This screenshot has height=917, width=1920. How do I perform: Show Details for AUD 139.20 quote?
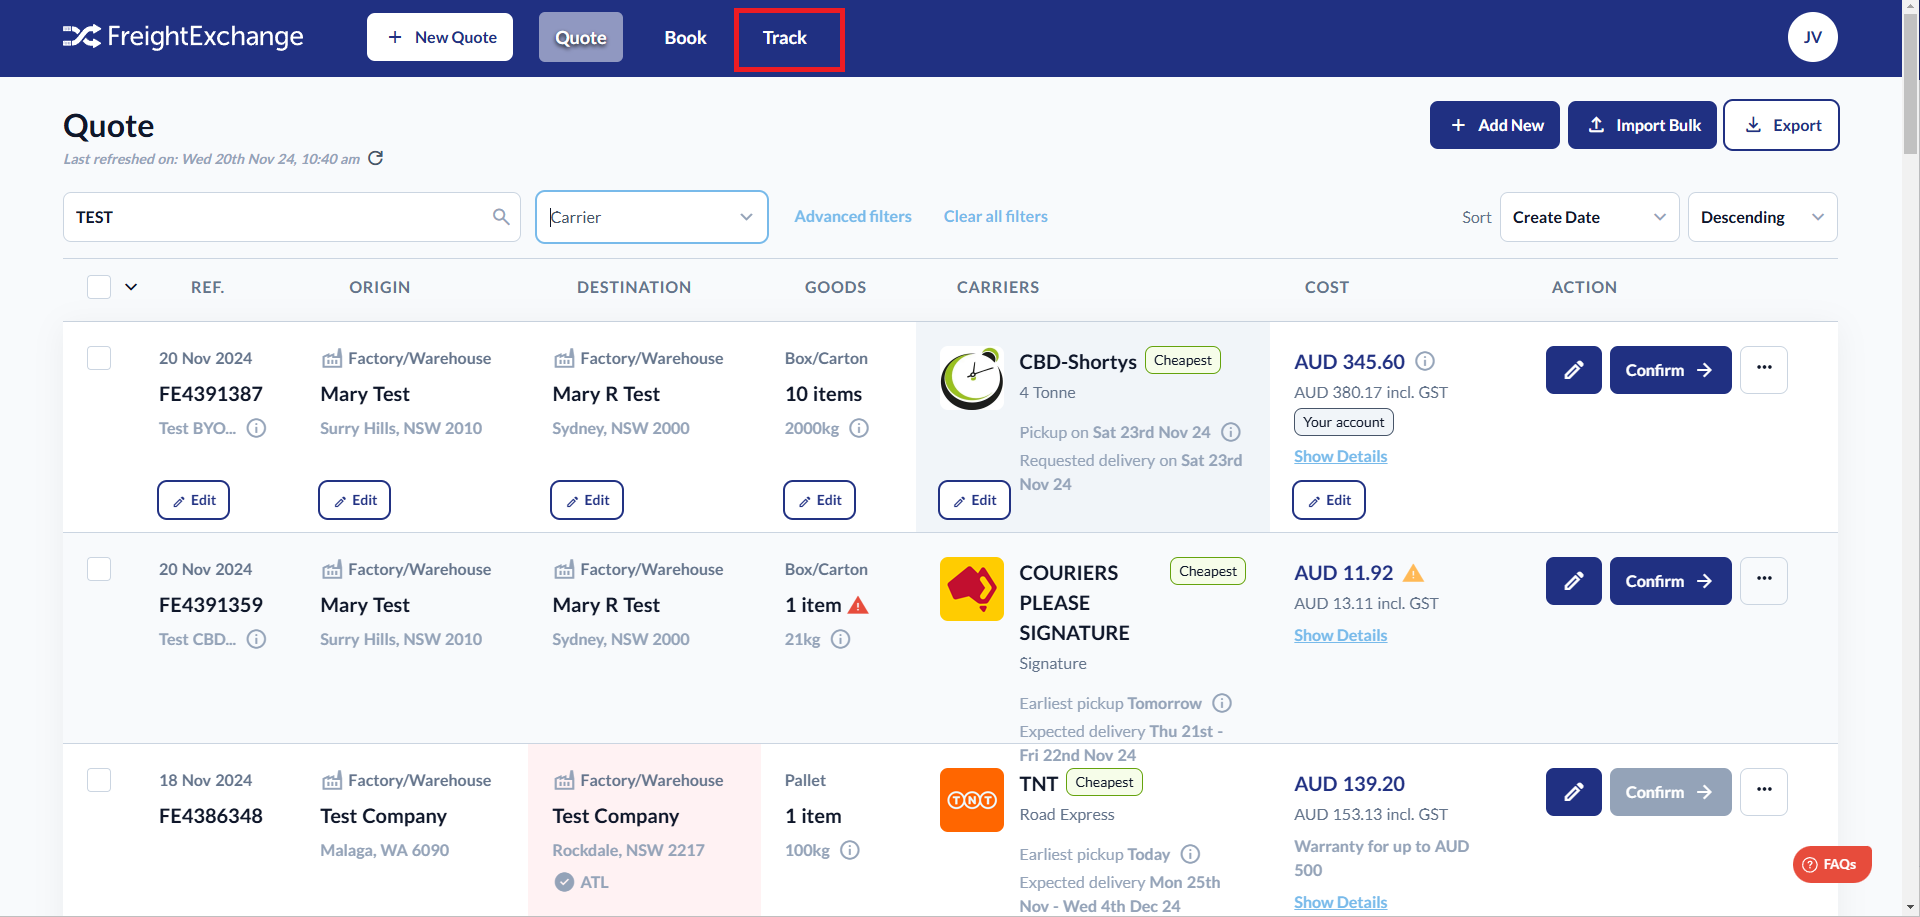pyautogui.click(x=1341, y=902)
